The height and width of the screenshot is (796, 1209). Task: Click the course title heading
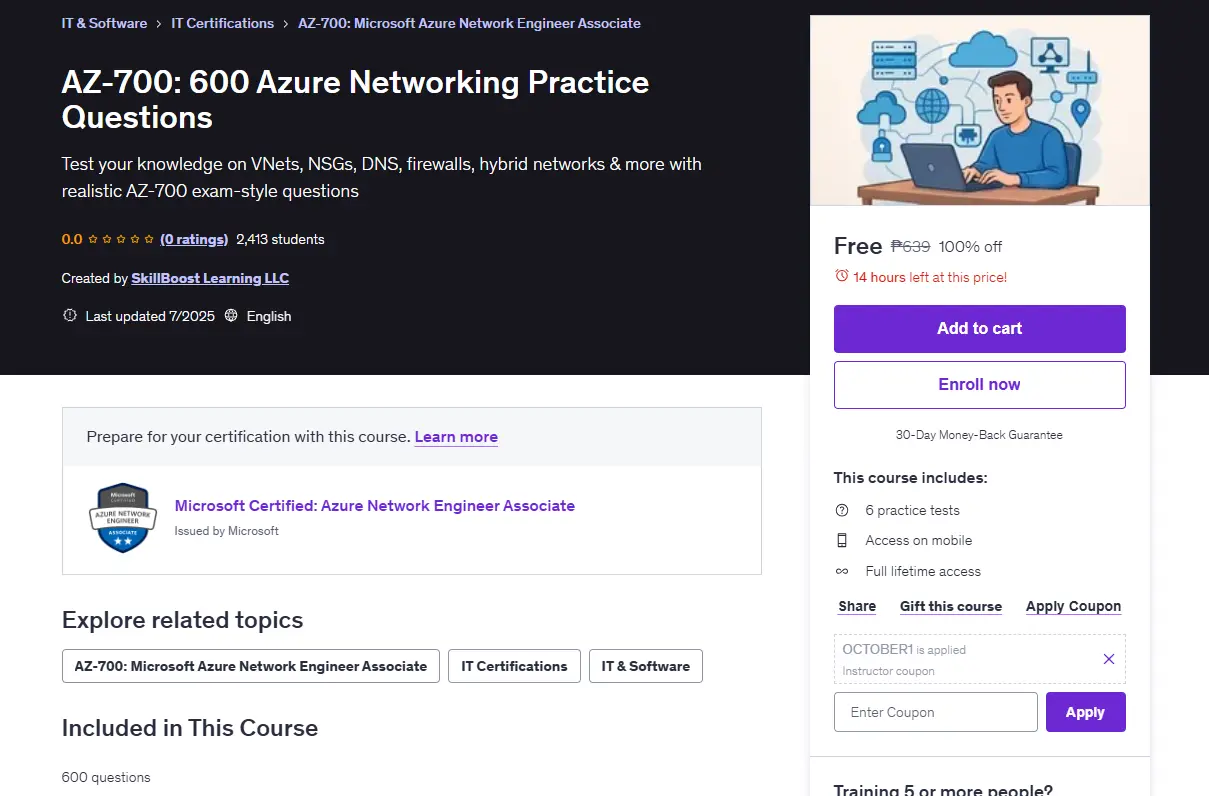coord(356,99)
